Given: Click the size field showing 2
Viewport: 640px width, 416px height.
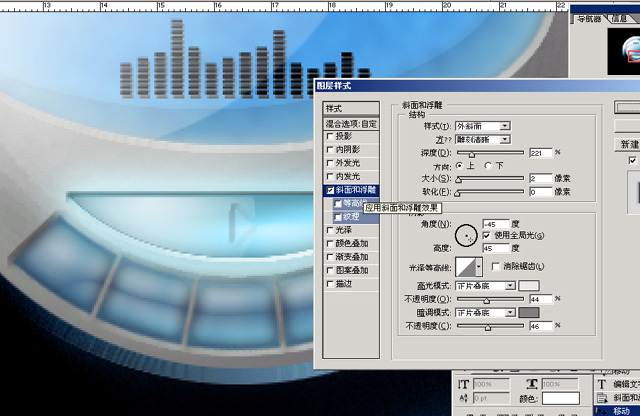Looking at the screenshot, I should coord(541,178).
